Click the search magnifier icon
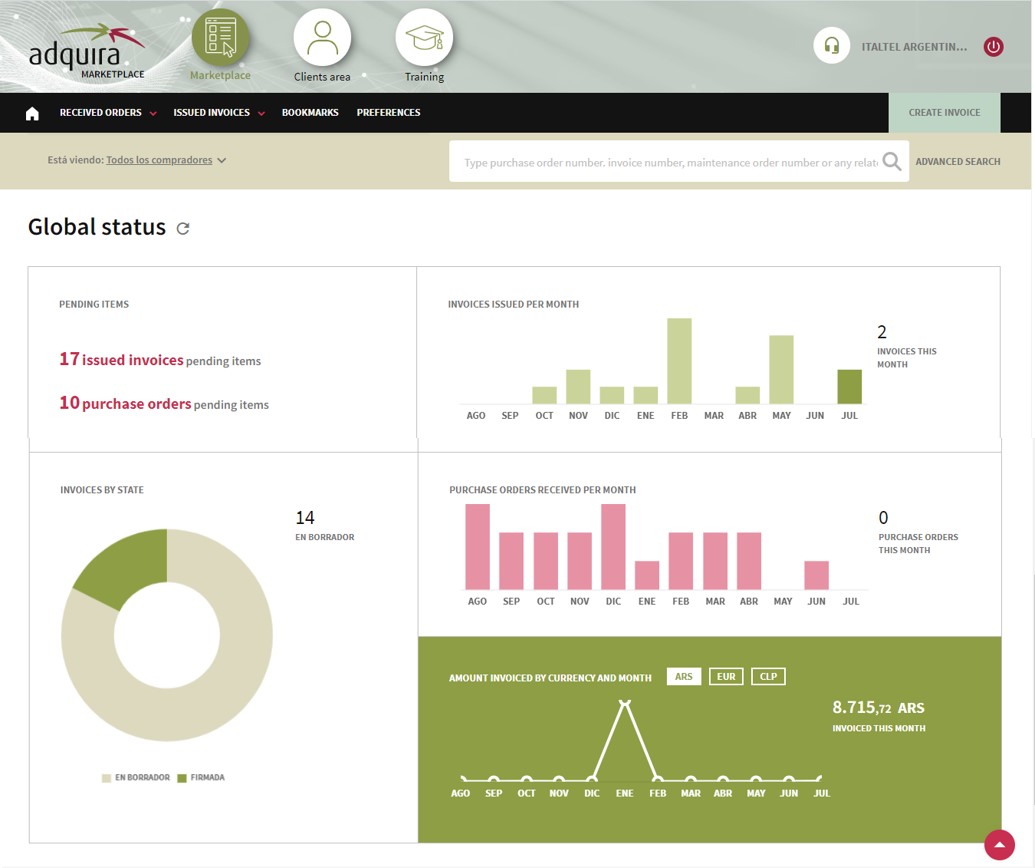Image resolution: width=1035 pixels, height=868 pixels. 892,162
